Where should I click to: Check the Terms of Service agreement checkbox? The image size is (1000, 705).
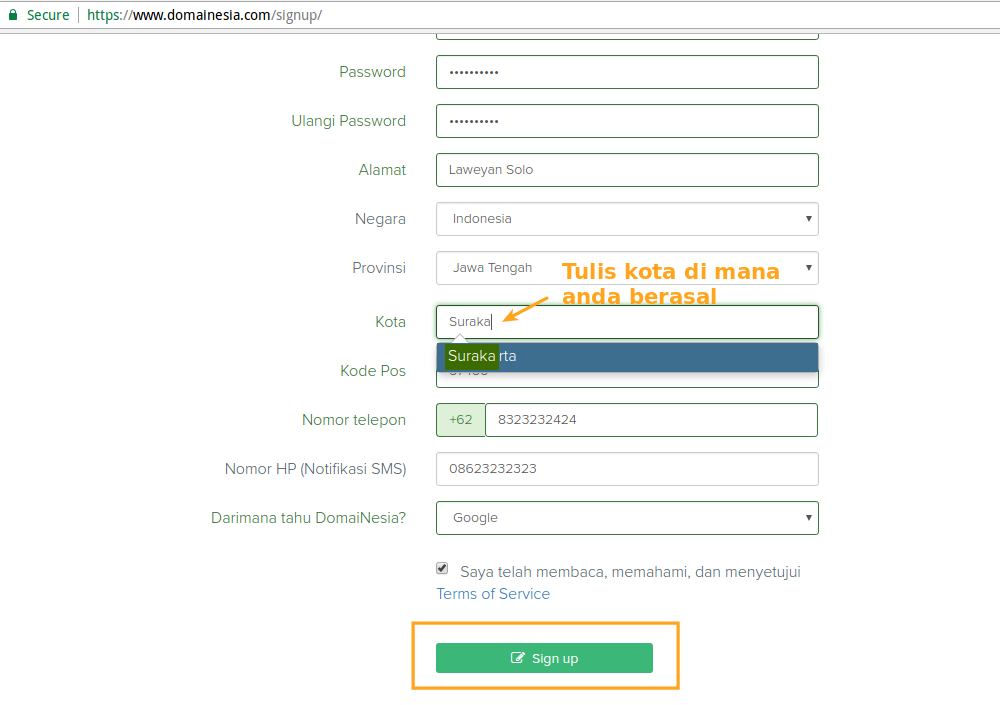pyautogui.click(x=441, y=568)
